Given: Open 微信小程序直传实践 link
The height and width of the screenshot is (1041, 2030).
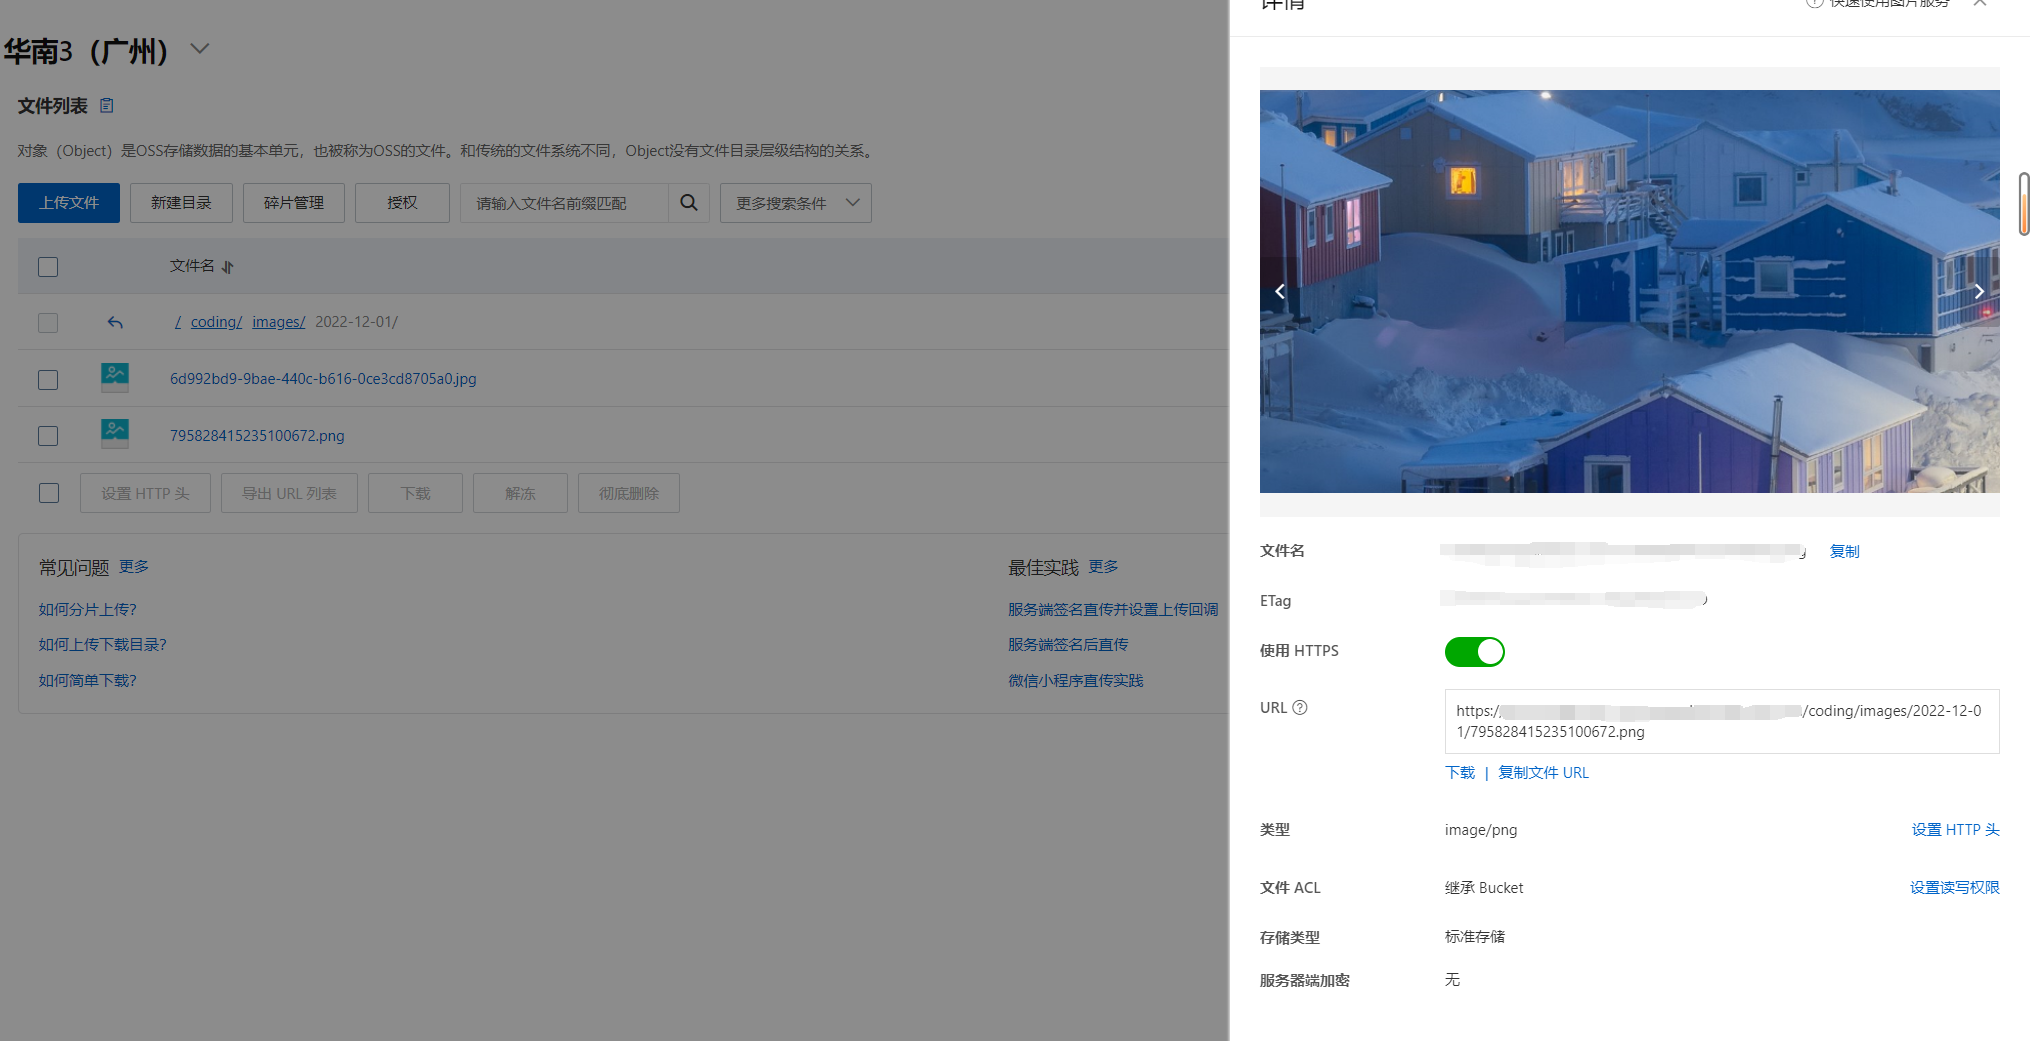Looking at the screenshot, I should tap(1076, 681).
